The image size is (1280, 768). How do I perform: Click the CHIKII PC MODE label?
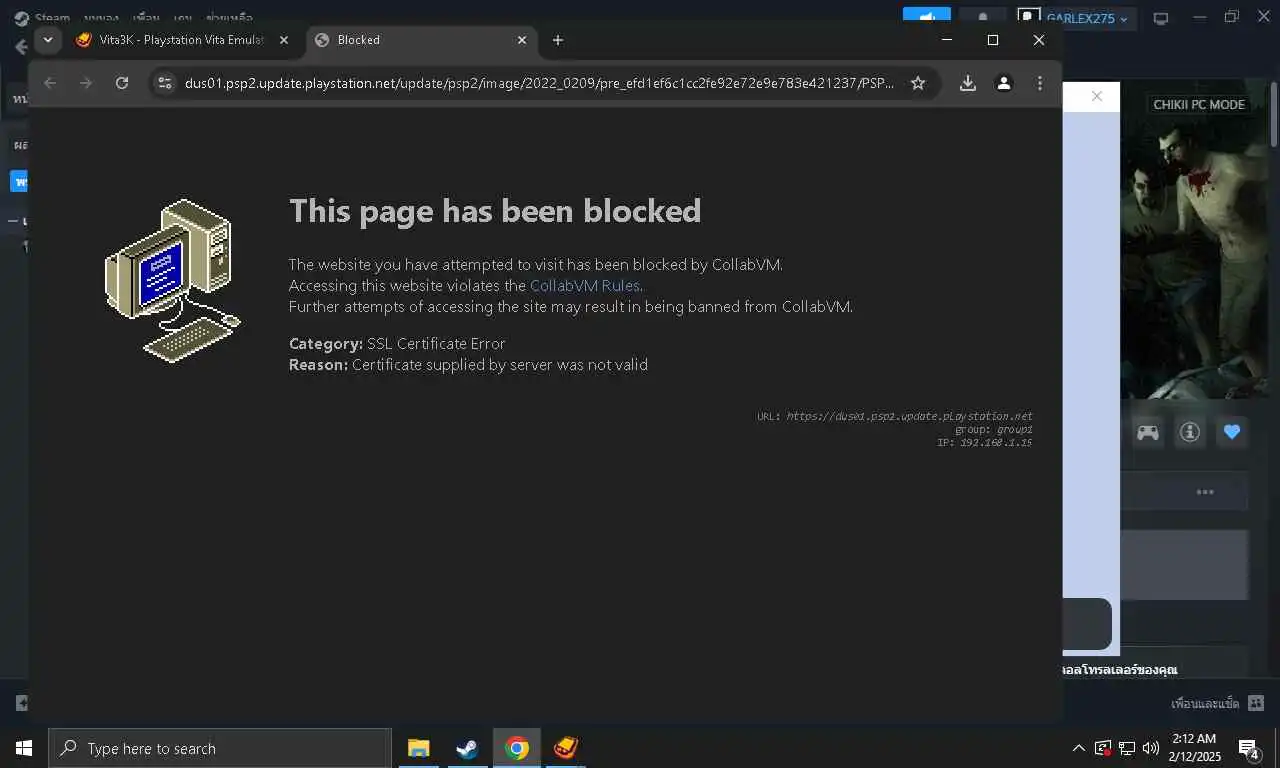(1199, 104)
